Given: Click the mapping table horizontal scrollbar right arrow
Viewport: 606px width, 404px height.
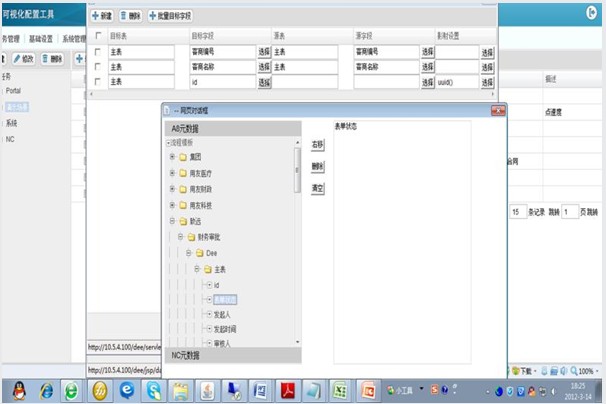Looking at the screenshot, I should [492, 94].
